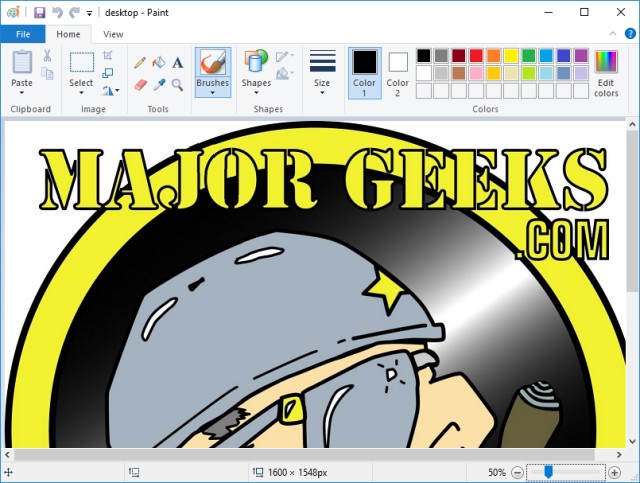The width and height of the screenshot is (640, 483).
Task: Open Customize Quick Access Toolbar dropdown
Action: [x=89, y=13]
